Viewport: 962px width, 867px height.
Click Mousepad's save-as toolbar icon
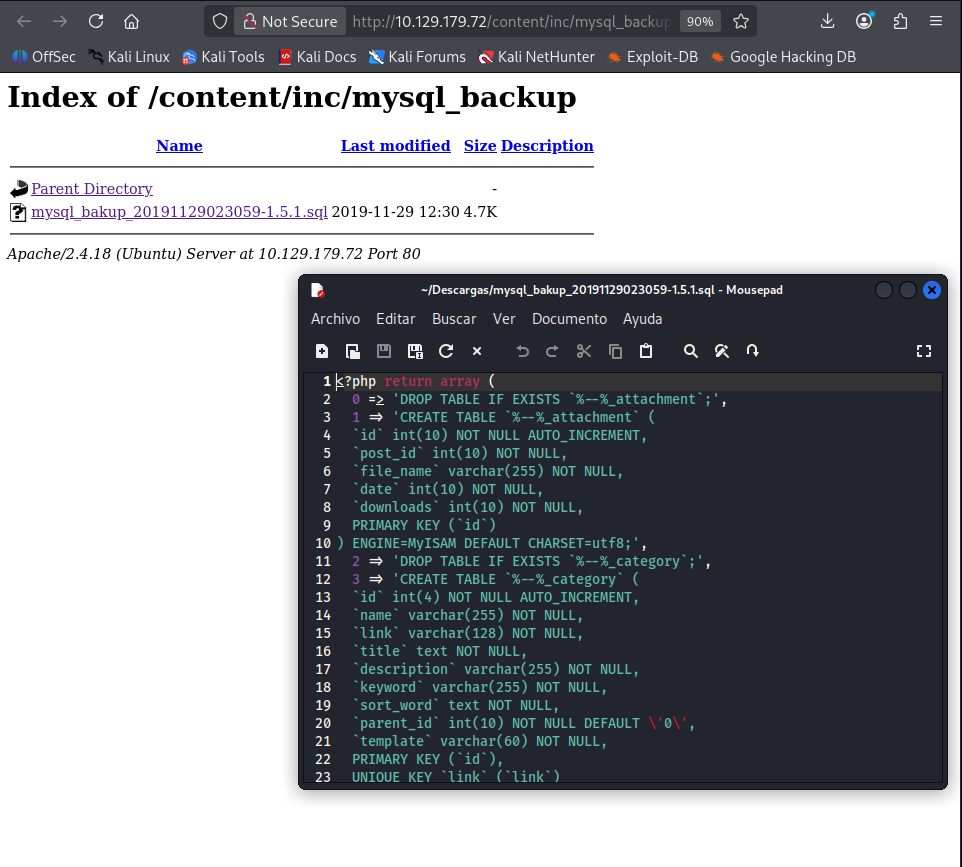coord(415,351)
